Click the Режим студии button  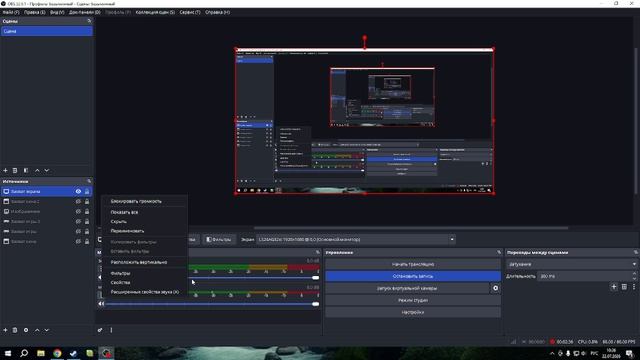[x=413, y=300]
